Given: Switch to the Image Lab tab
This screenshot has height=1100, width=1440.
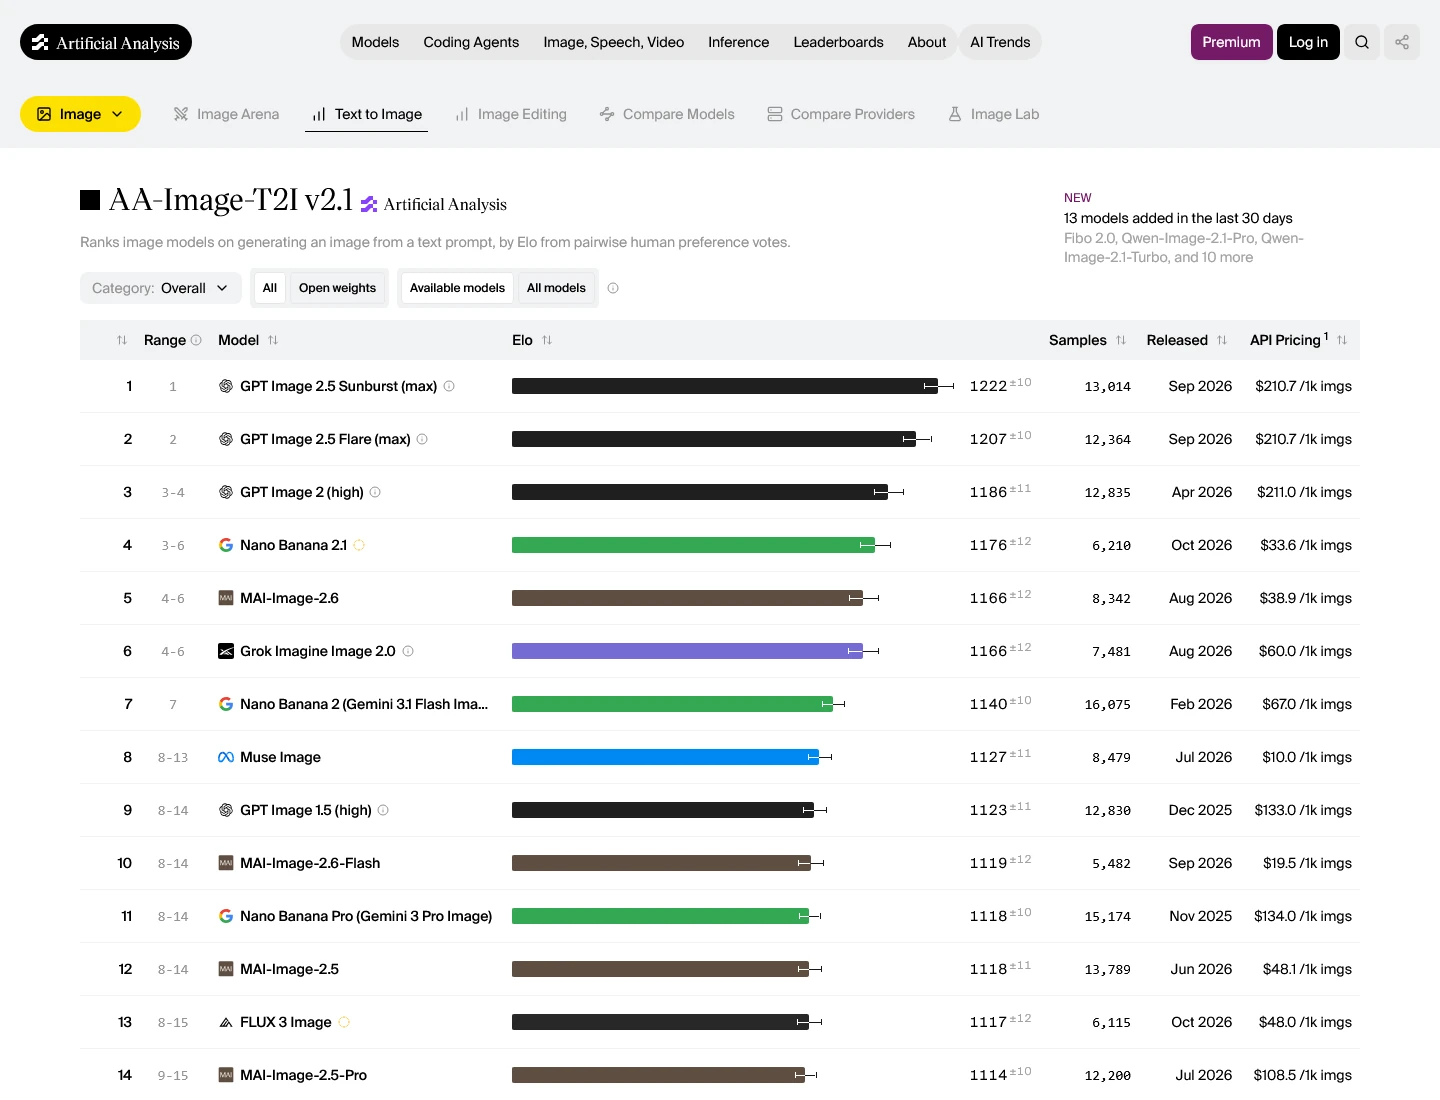Looking at the screenshot, I should 994,114.
